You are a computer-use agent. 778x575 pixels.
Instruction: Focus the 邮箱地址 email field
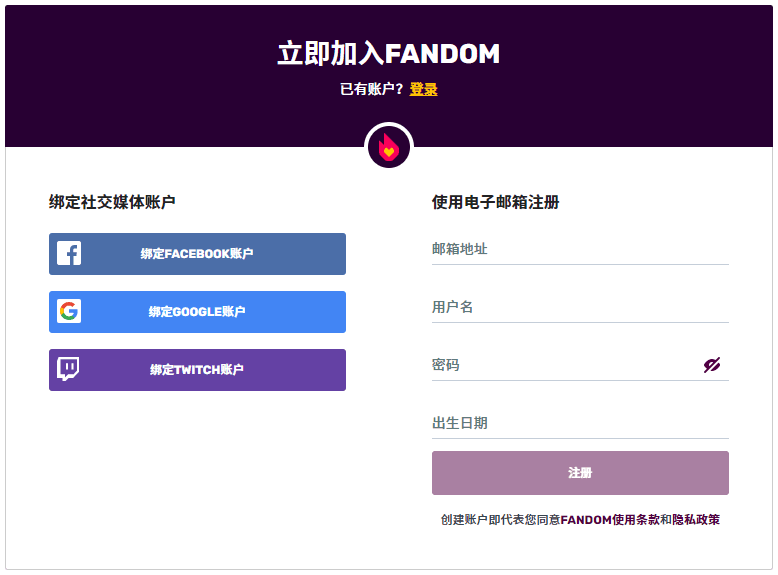coord(580,249)
